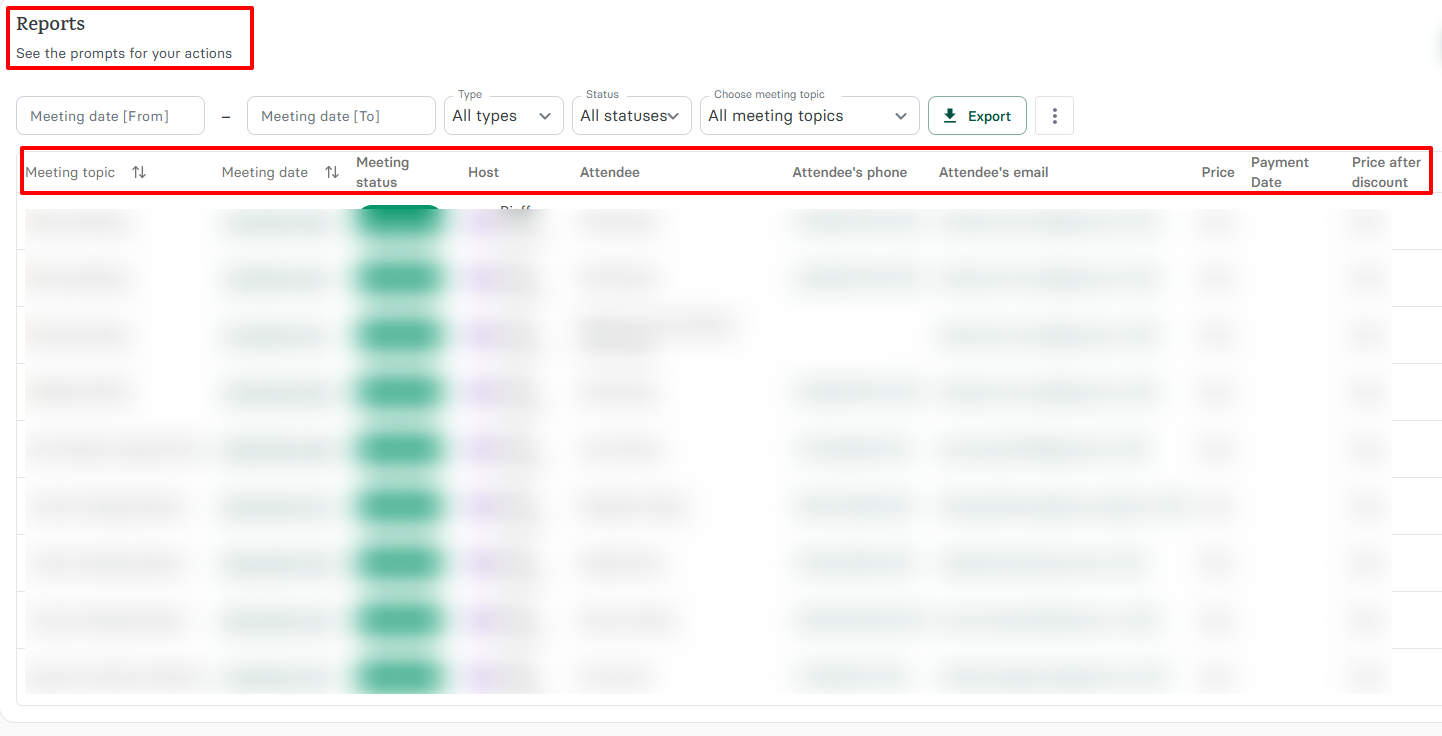Click the 'Meeting date [To]' input field
Screen dimensions: 1442x736
coord(341,115)
